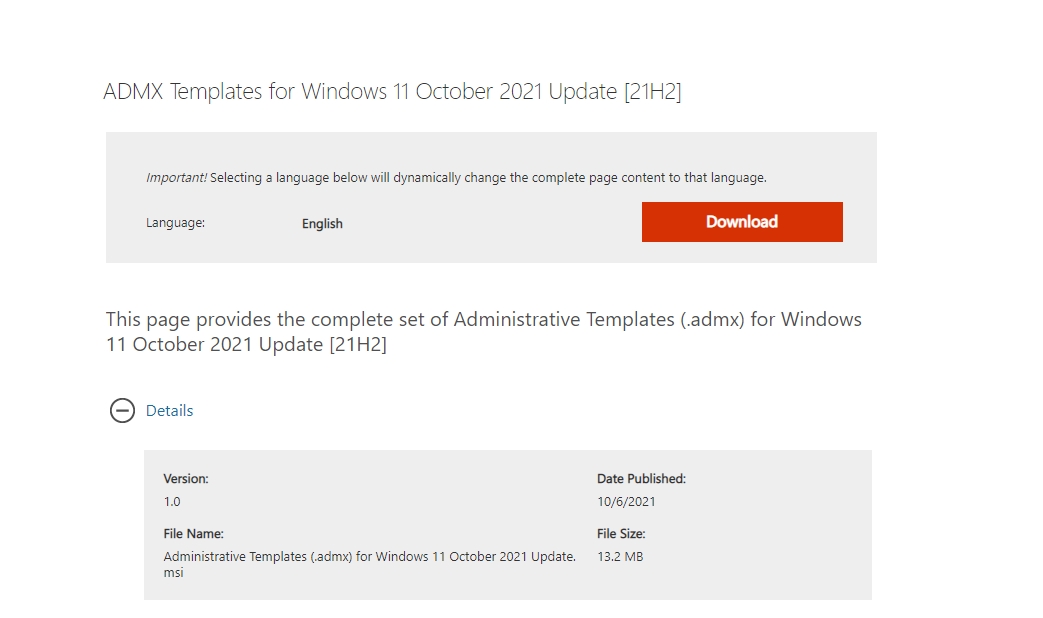Collapse Details using the circled minus icon
Viewport: 1043px width, 618px height.
click(x=122, y=410)
